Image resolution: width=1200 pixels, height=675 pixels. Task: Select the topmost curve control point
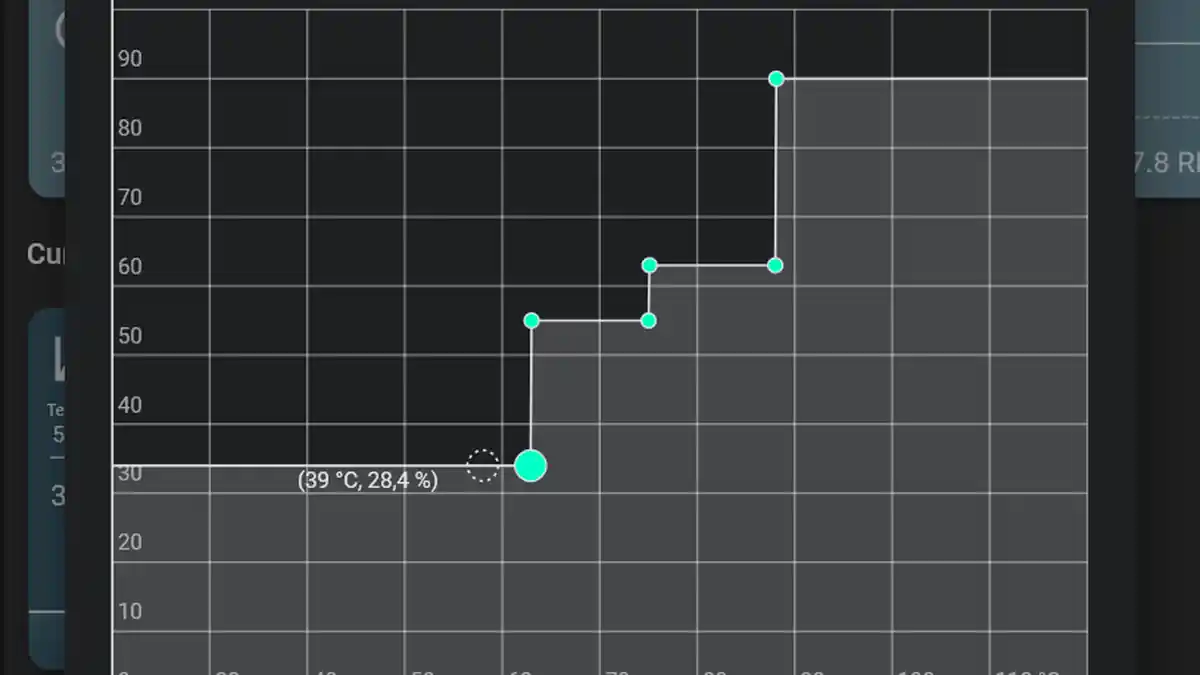pos(776,79)
